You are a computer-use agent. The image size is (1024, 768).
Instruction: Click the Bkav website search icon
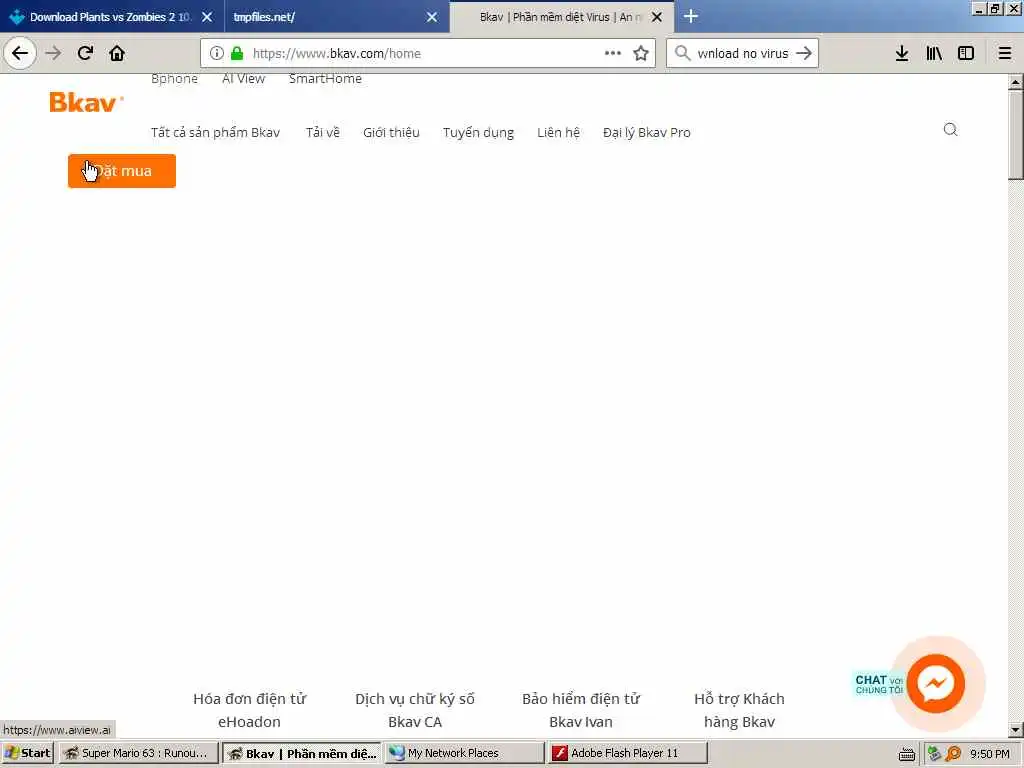pyautogui.click(x=951, y=129)
